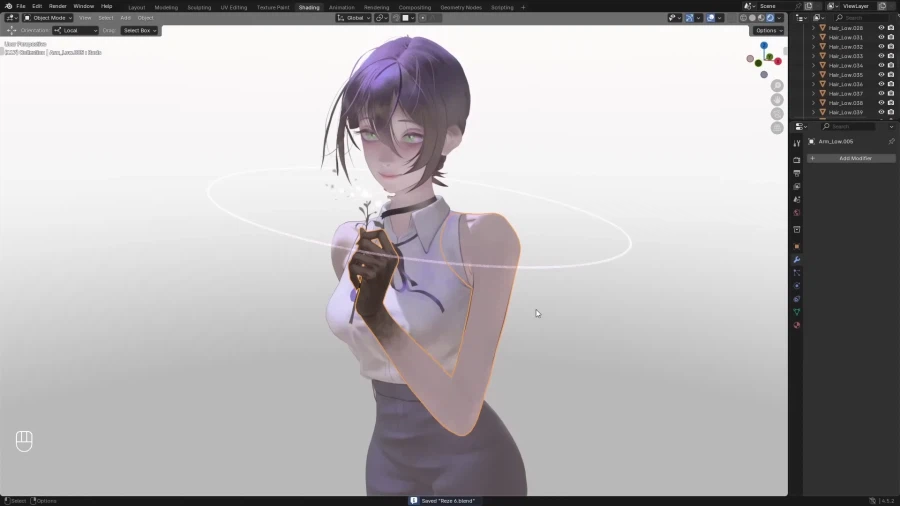Open the pivot point dropdown
The width and height of the screenshot is (900, 506).
click(x=382, y=18)
